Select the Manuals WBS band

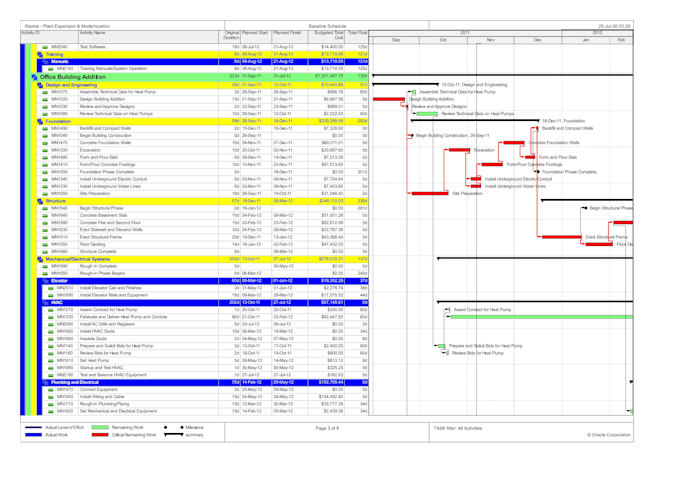tap(205, 62)
